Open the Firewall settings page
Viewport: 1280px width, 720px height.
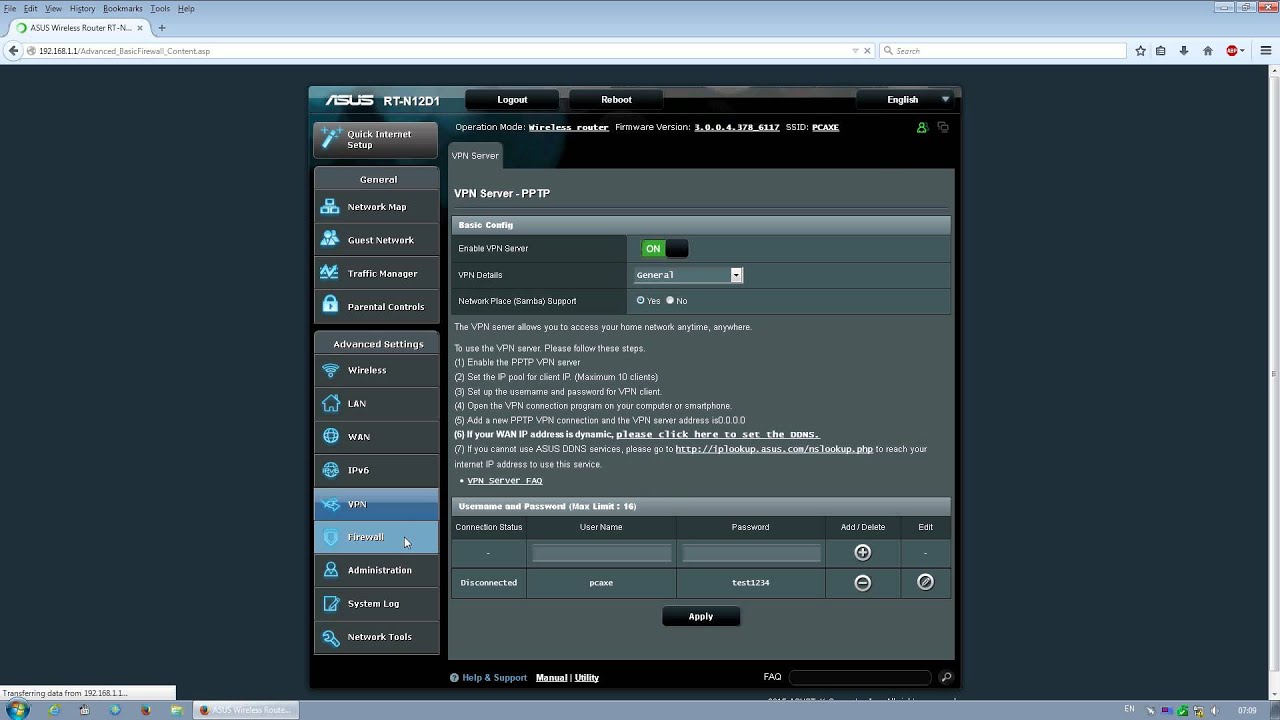[x=376, y=537]
